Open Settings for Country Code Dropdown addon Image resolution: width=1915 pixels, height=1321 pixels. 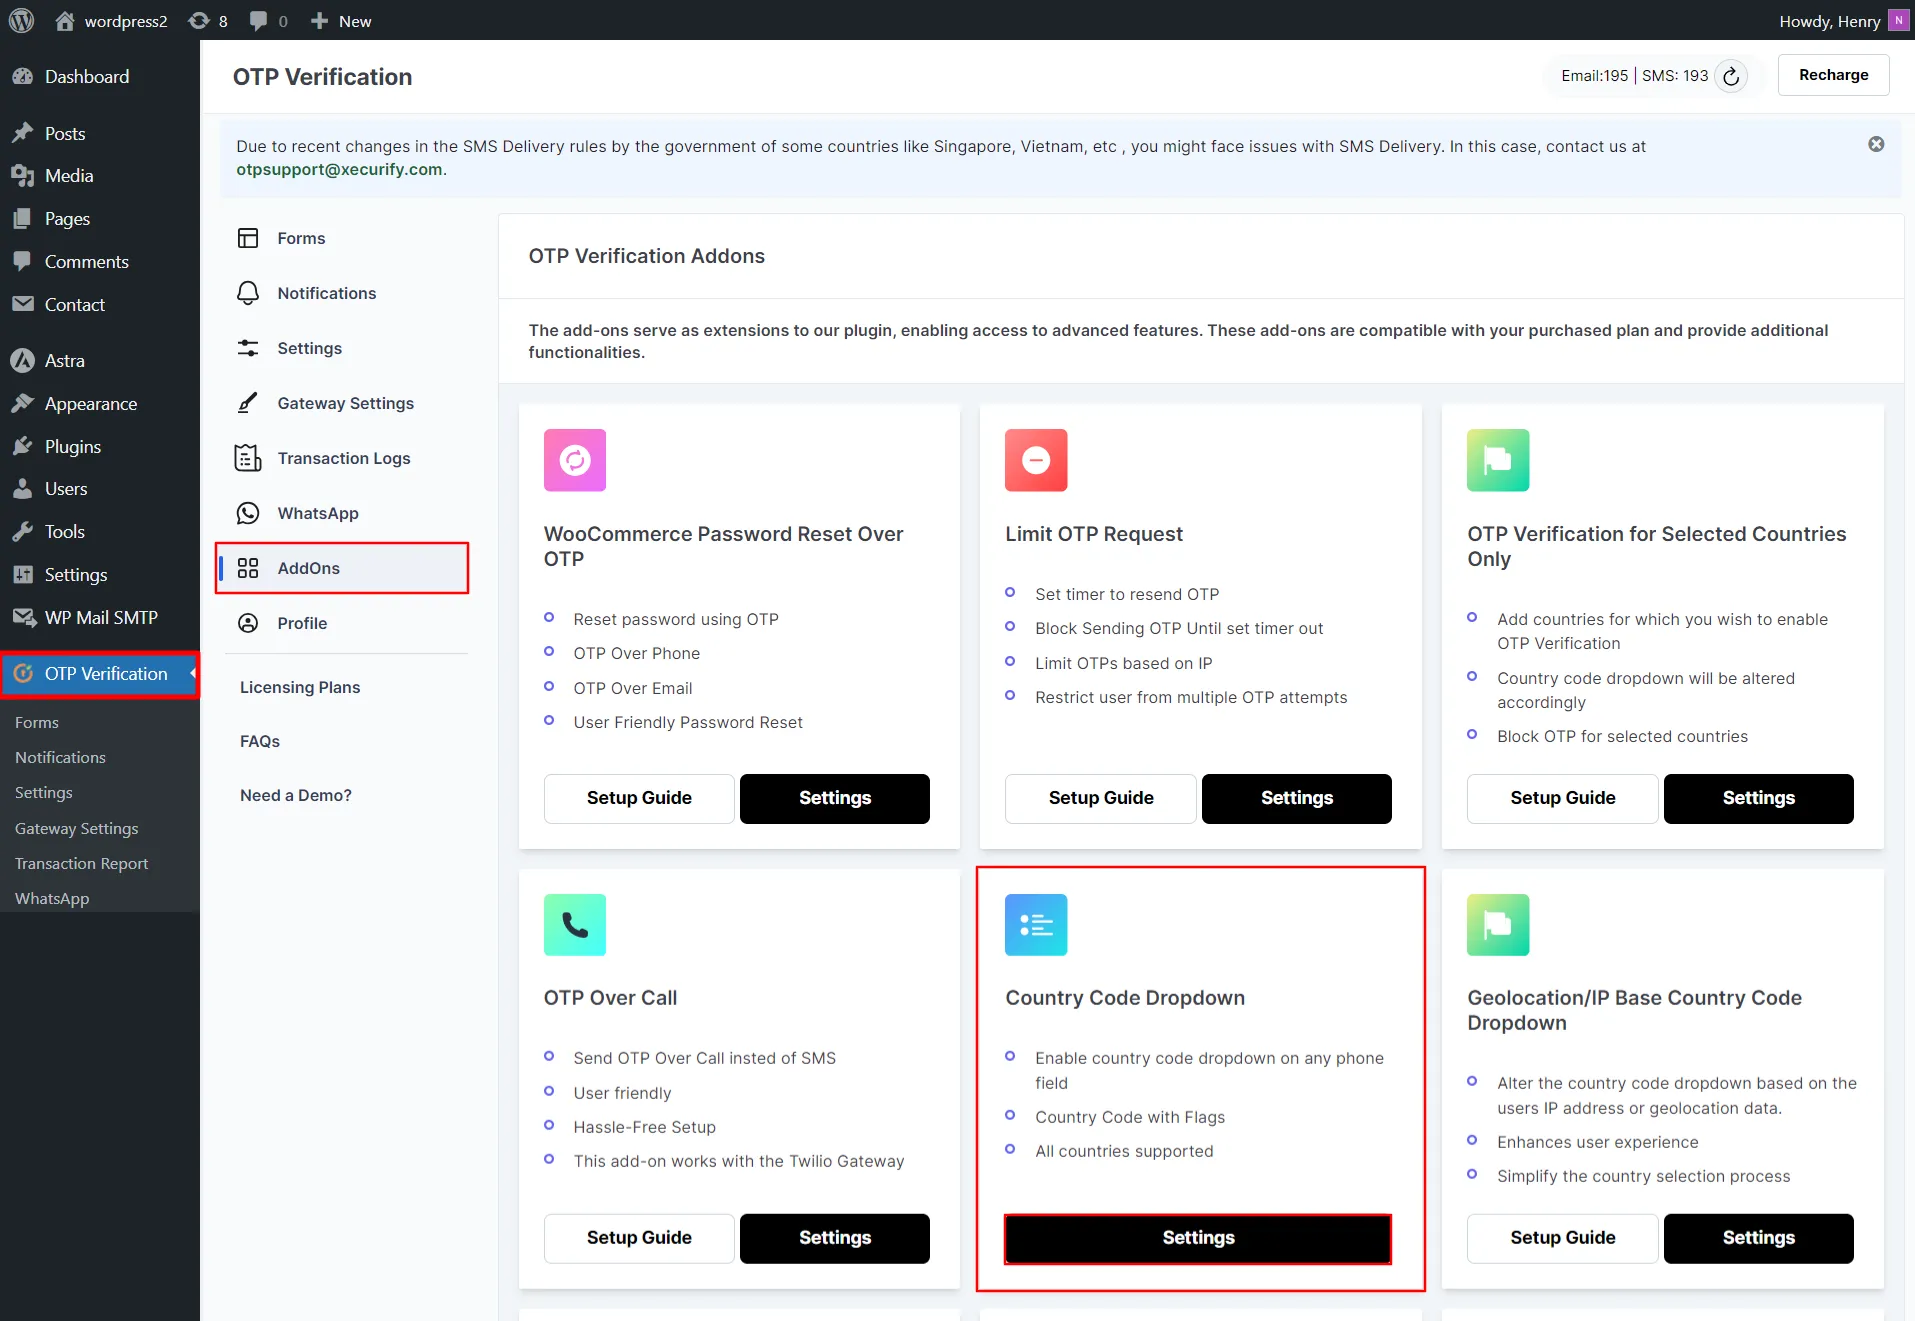pos(1198,1238)
